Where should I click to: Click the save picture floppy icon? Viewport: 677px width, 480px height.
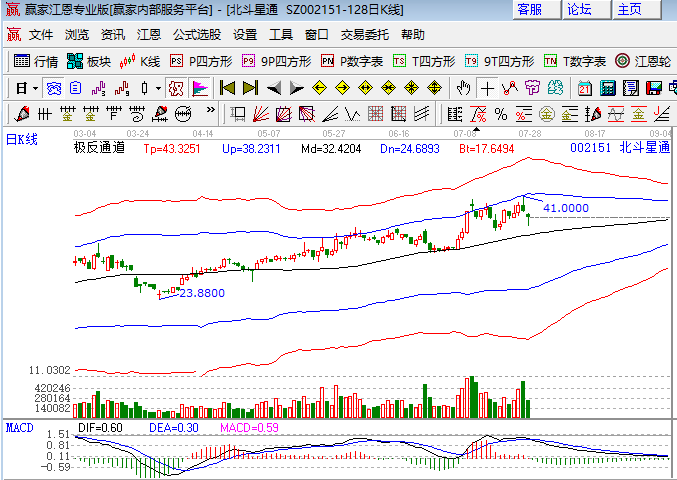coord(654,88)
